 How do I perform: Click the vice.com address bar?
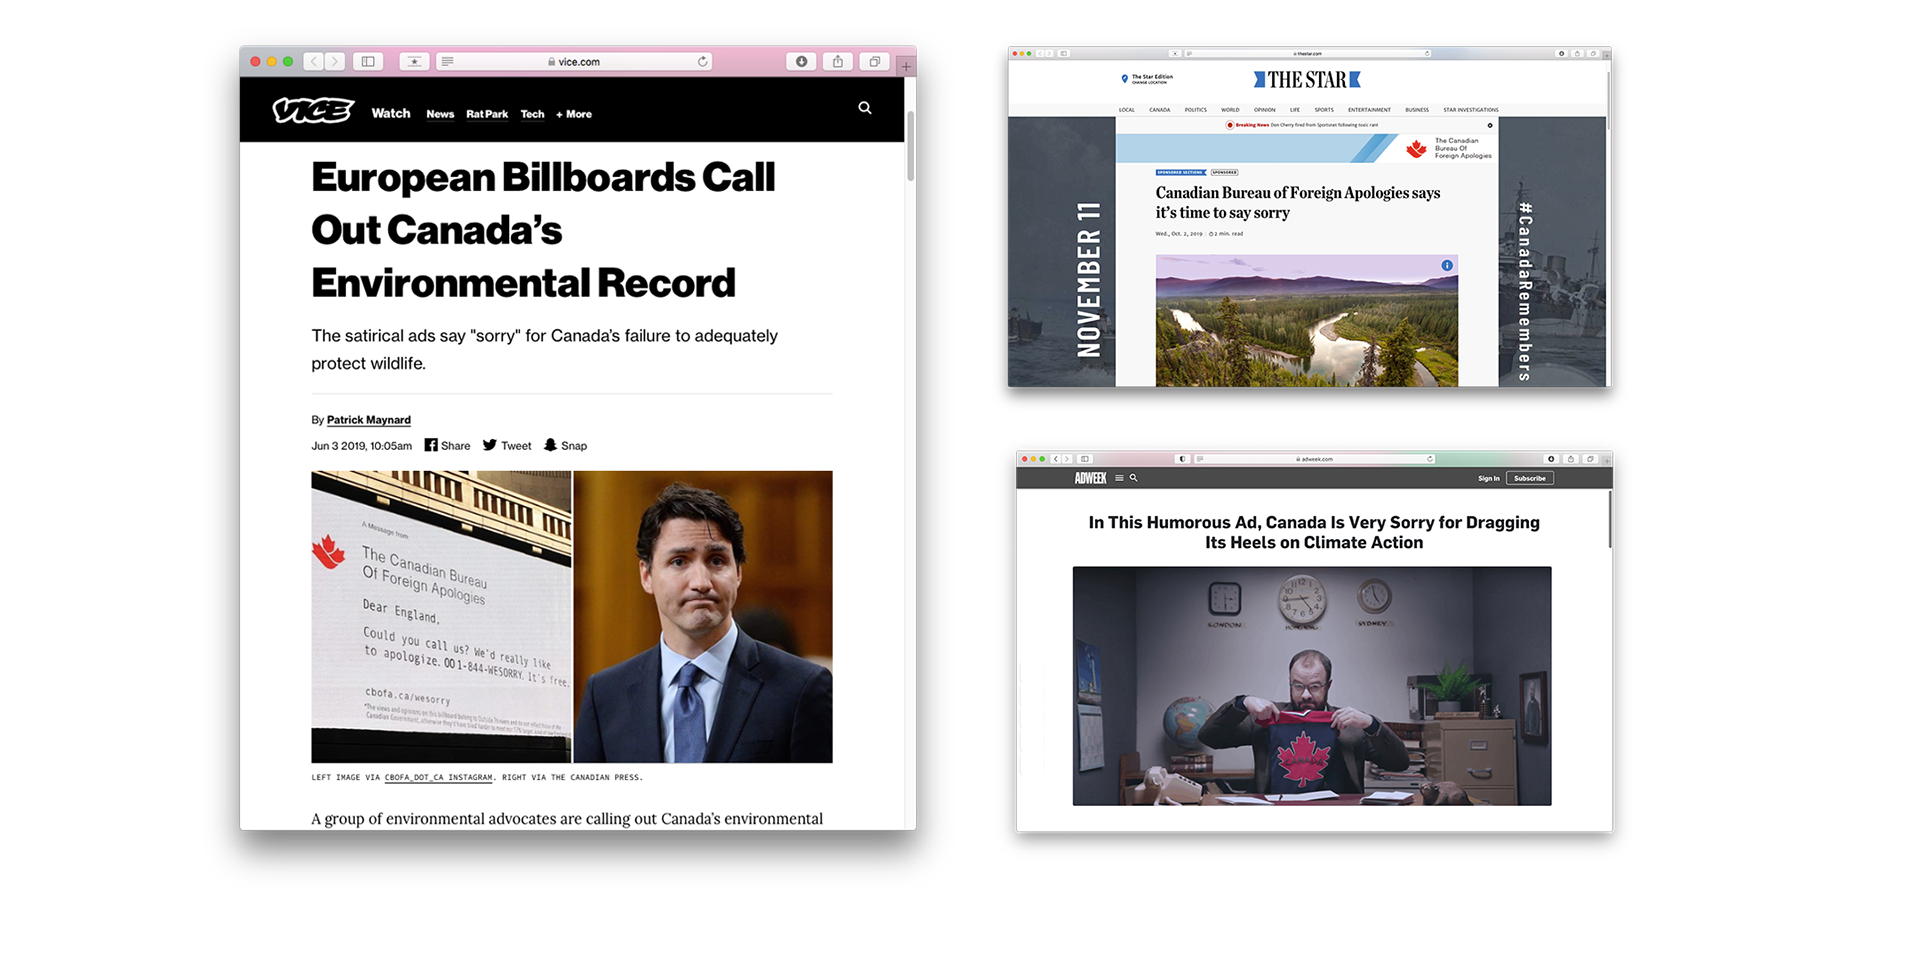tap(575, 61)
